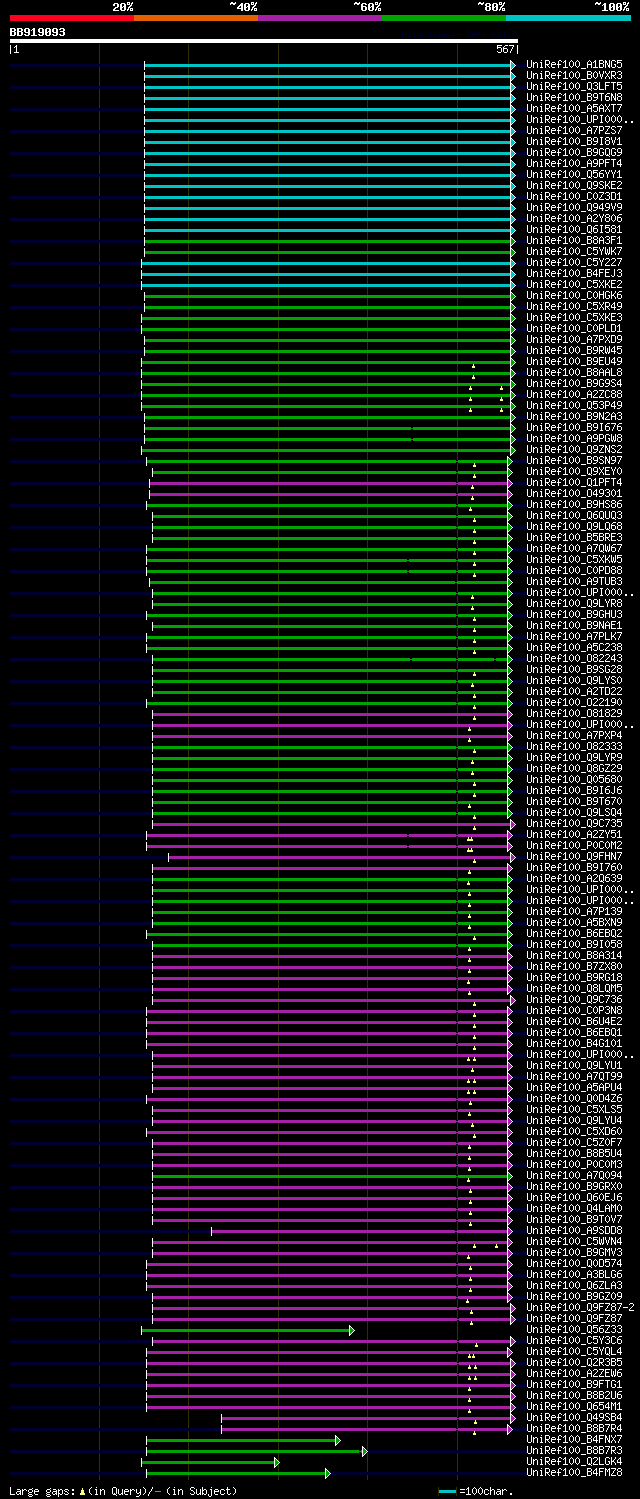Viewport: 640px width, 1499px height.
Task: Select hit label UniRef100_A2ZEW6
Action: click(x=574, y=1373)
